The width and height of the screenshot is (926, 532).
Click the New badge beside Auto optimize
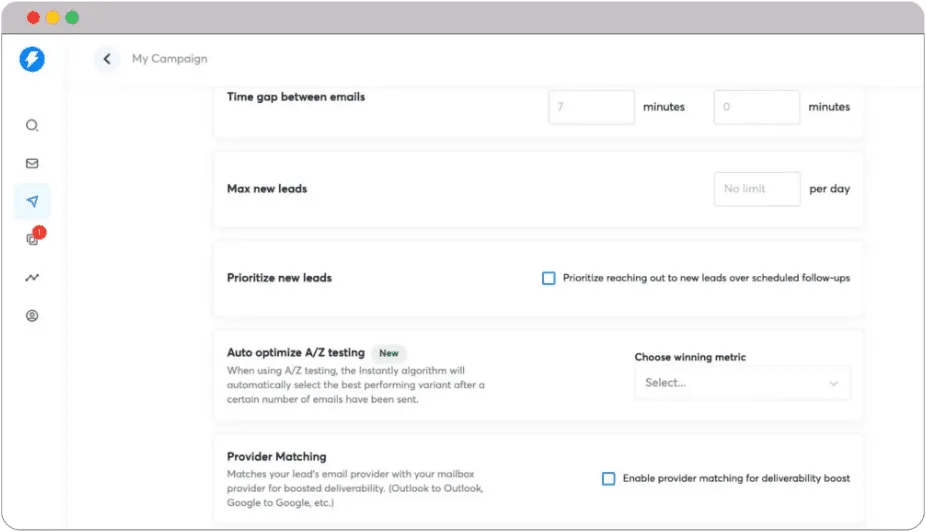[388, 353]
